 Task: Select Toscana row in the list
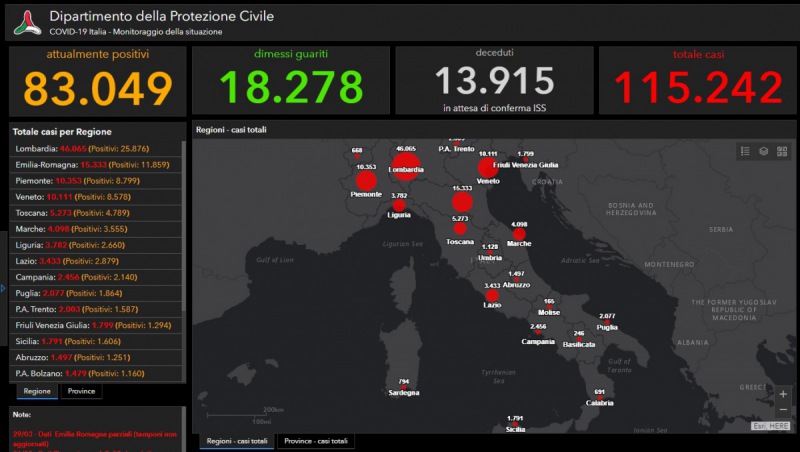pos(95,212)
